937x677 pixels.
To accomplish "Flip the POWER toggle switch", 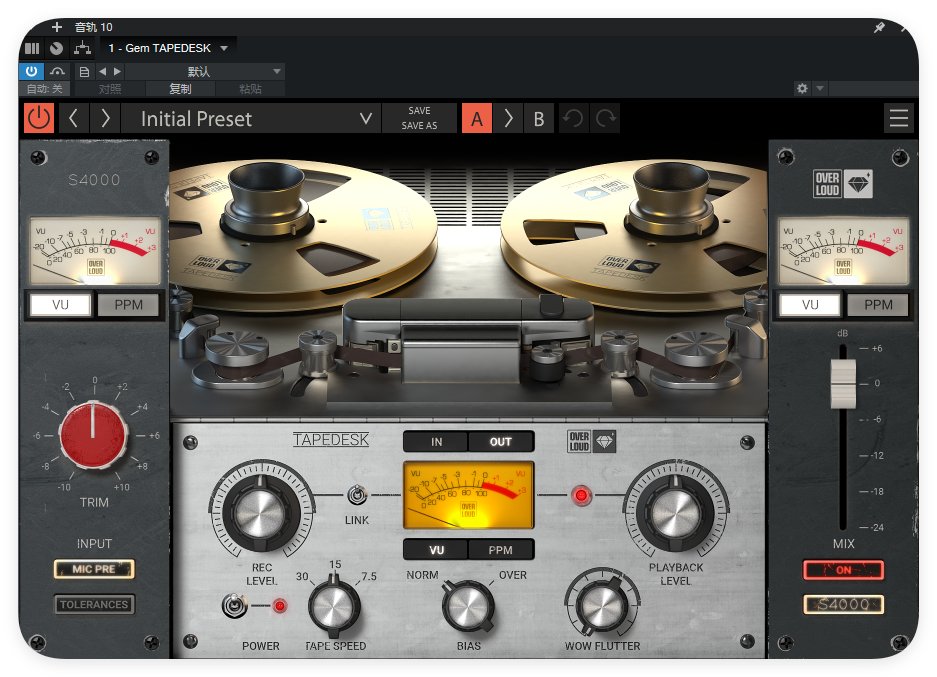I will click(234, 606).
